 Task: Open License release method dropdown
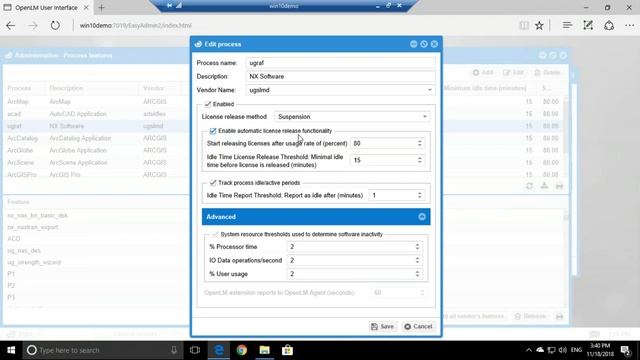tap(424, 117)
